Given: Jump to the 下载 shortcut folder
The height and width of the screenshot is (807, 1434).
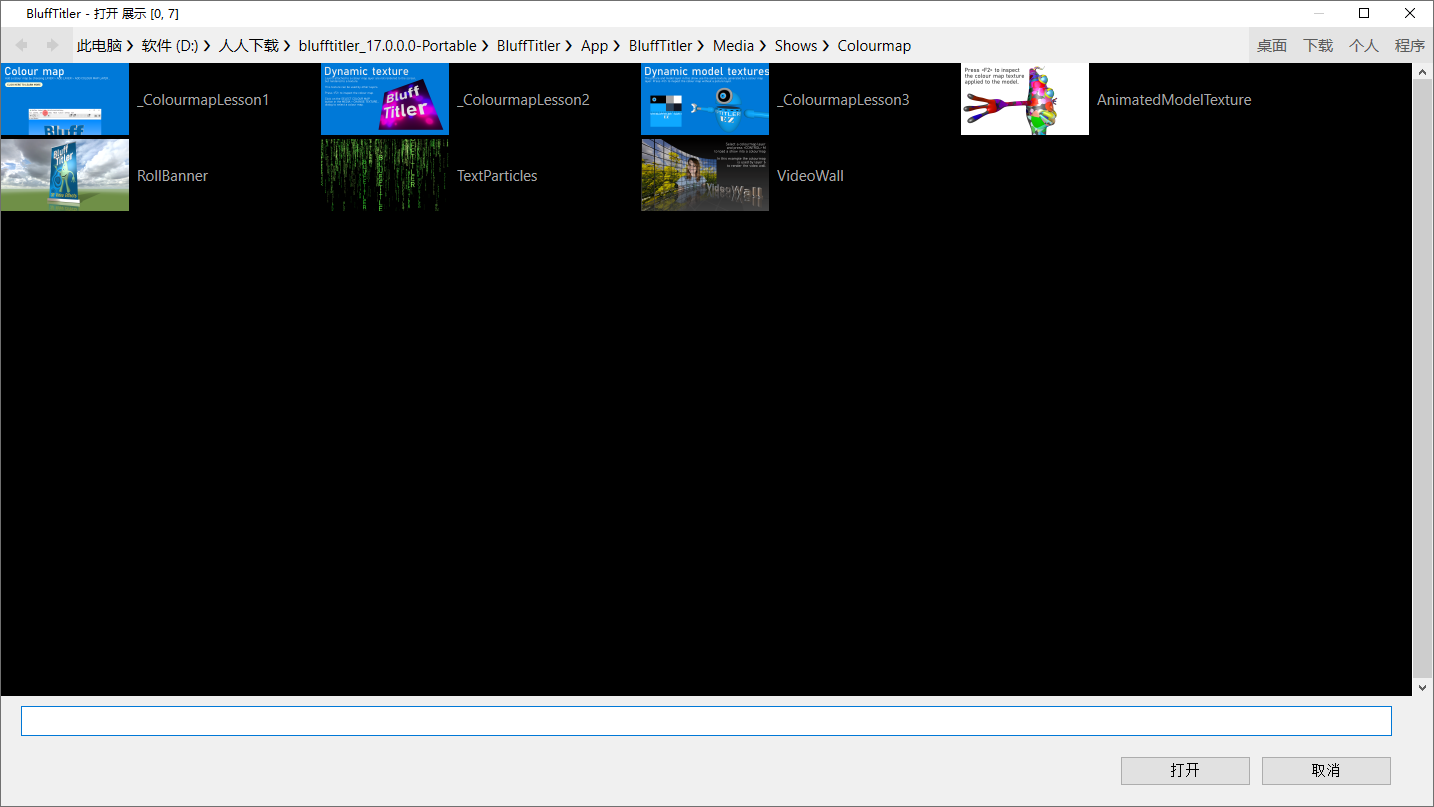Looking at the screenshot, I should 1318,46.
